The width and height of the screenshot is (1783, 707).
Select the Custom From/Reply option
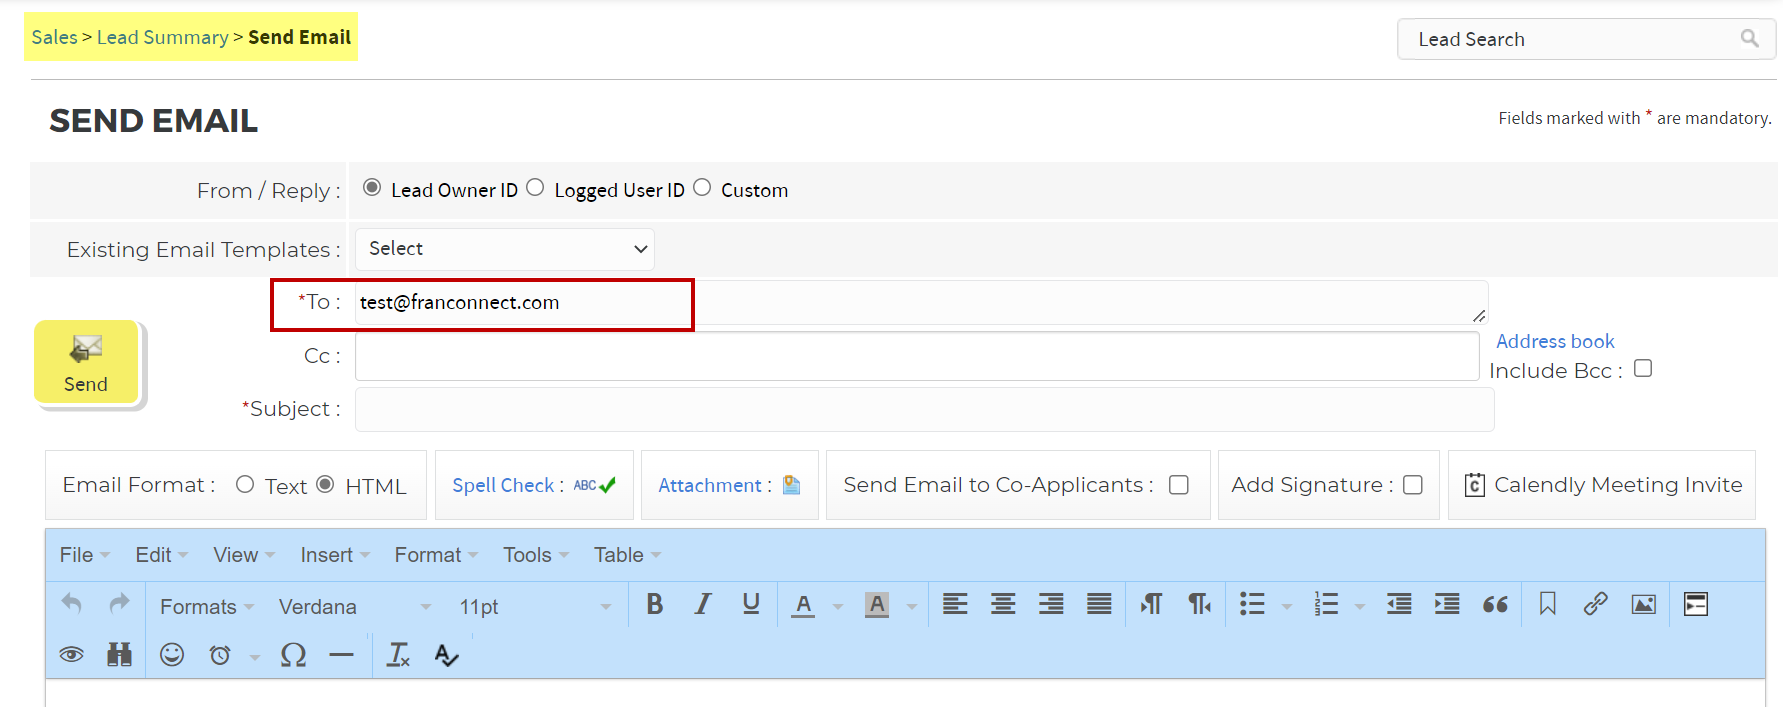(x=702, y=187)
